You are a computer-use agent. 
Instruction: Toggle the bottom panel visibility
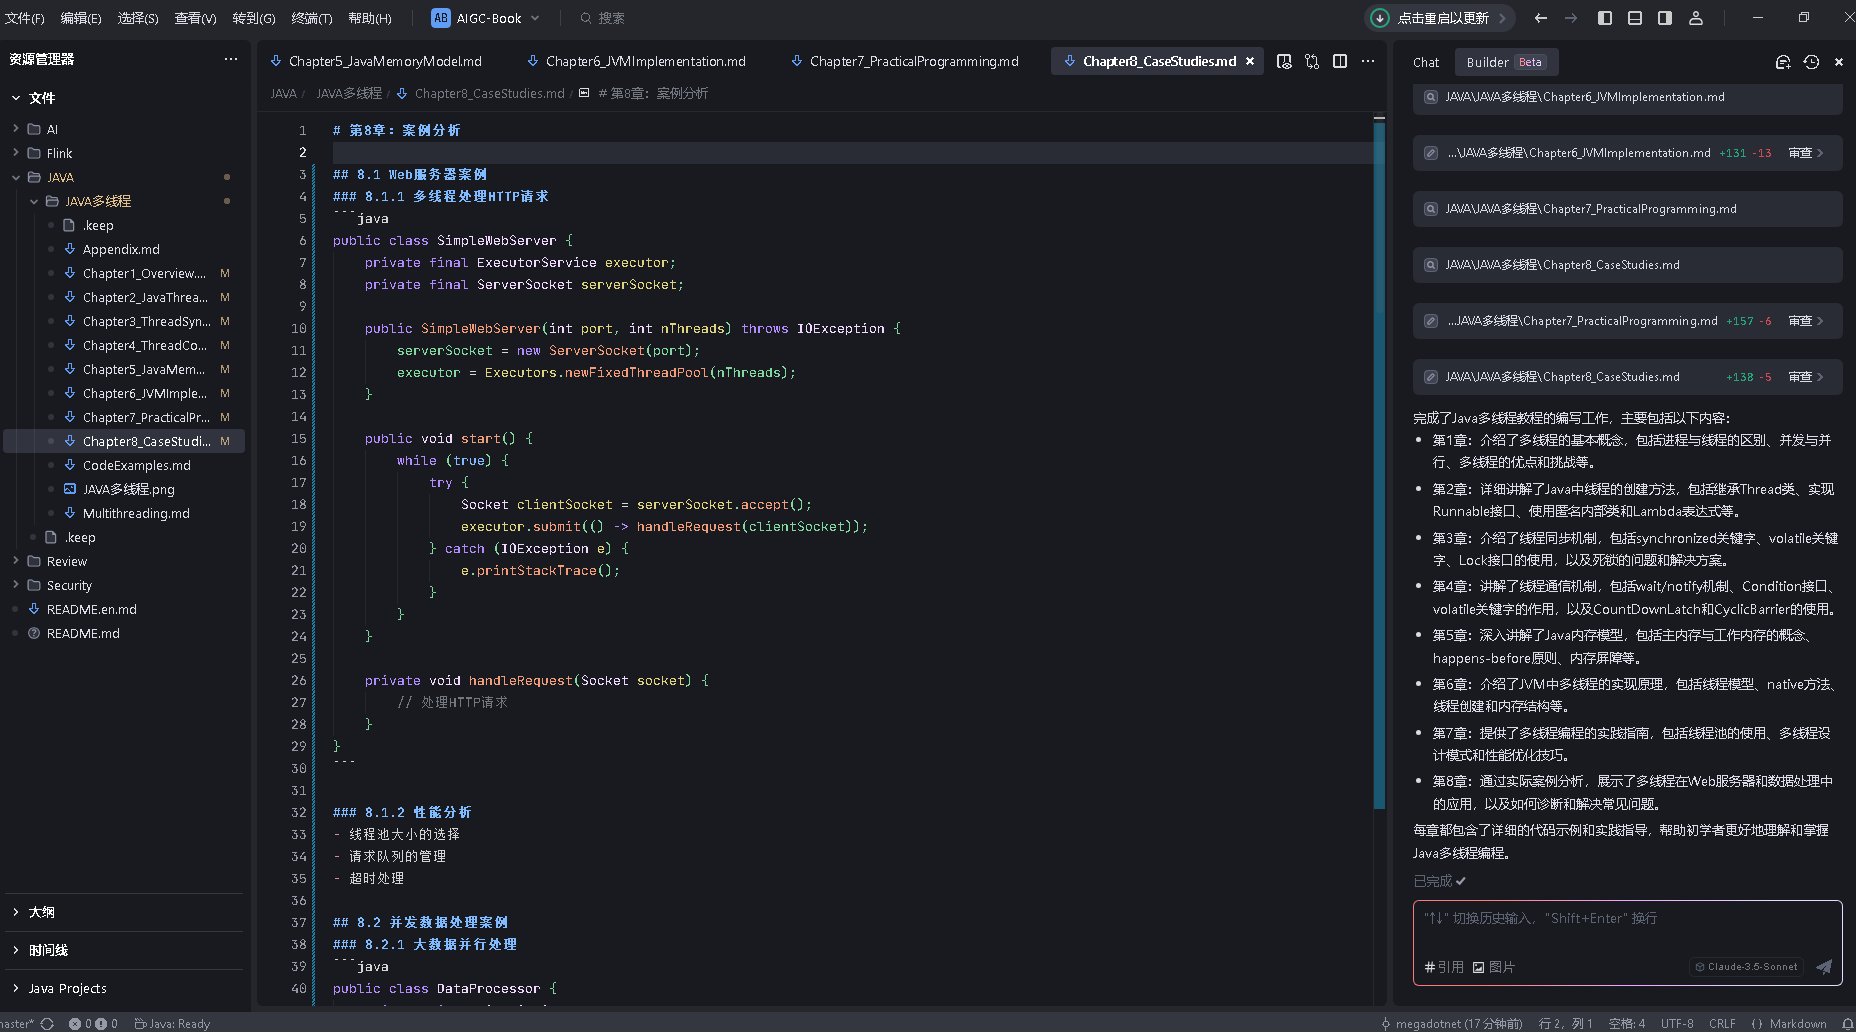[1635, 18]
